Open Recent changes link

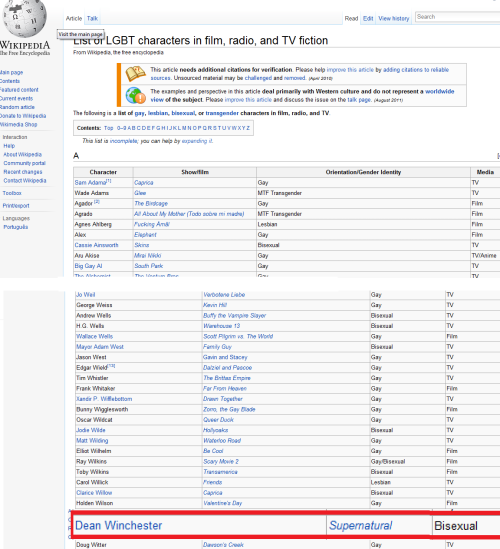pyautogui.click(x=23, y=172)
